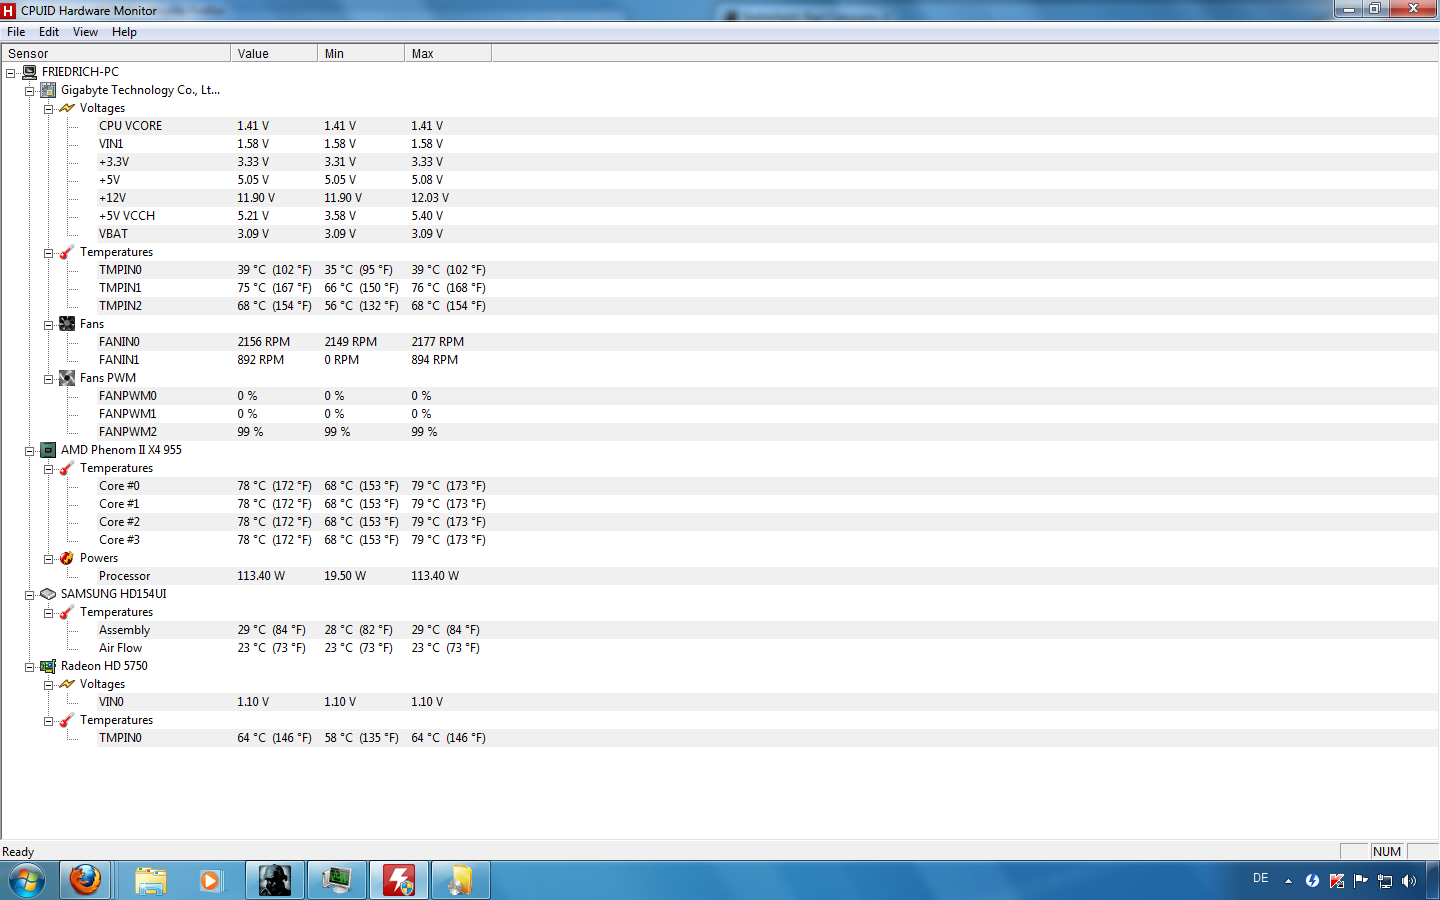Viewport: 1440px width, 900px height.
Task: Click the Radeon Voltages lightning icon
Action: click(x=67, y=684)
